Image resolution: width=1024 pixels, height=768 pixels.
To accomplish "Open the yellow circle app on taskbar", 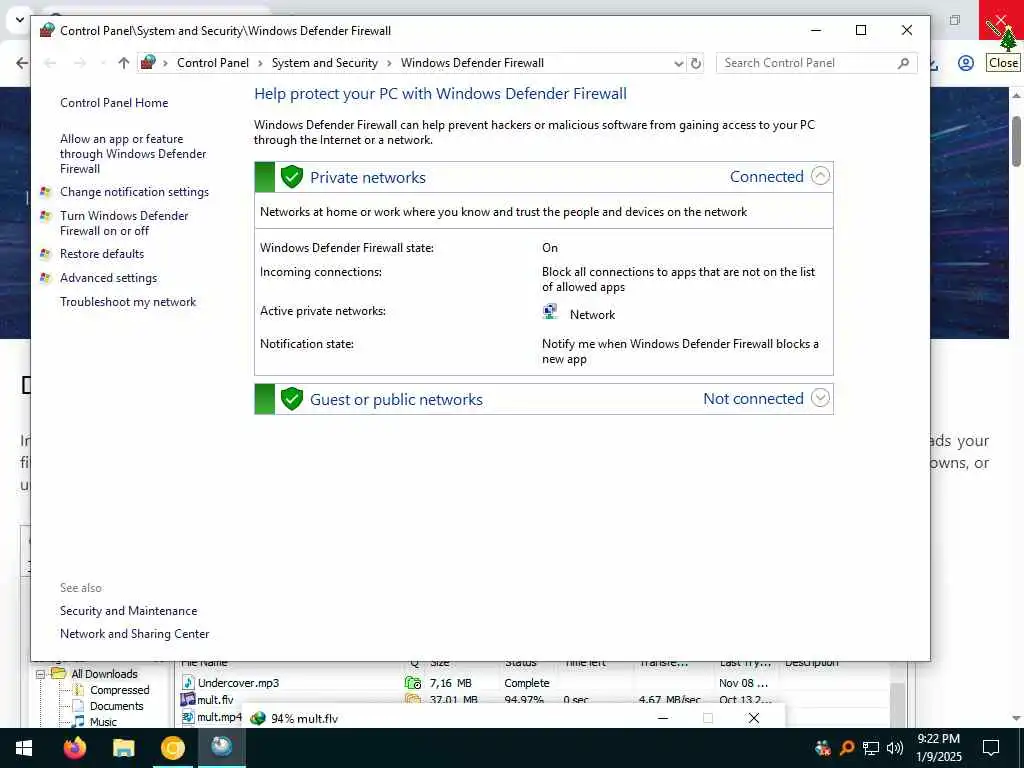I will tap(173, 748).
